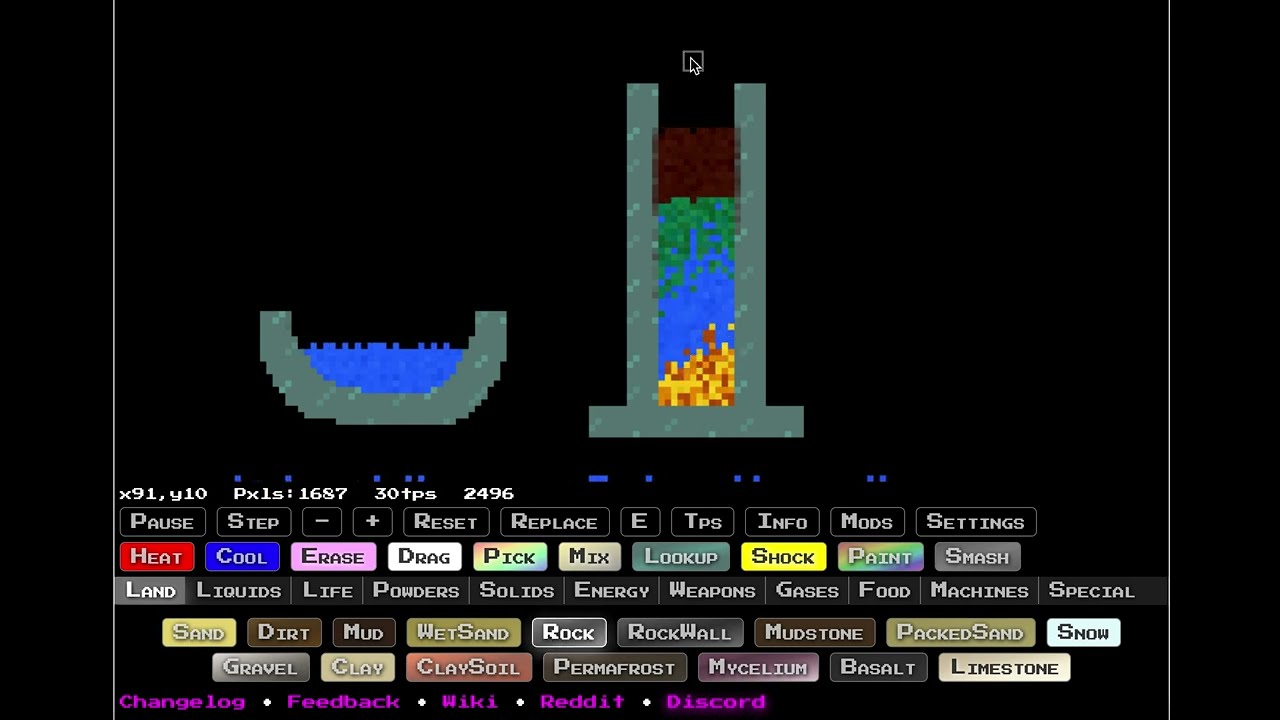Increase brush size with plus button
Image resolution: width=1280 pixels, height=720 pixels.
tap(372, 522)
